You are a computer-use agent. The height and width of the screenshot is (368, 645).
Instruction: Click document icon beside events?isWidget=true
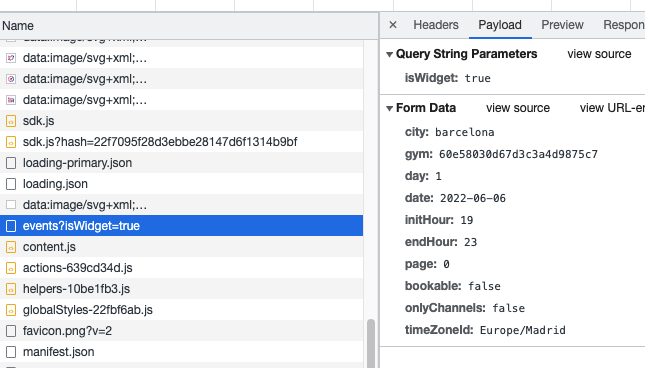pyautogui.click(x=11, y=226)
